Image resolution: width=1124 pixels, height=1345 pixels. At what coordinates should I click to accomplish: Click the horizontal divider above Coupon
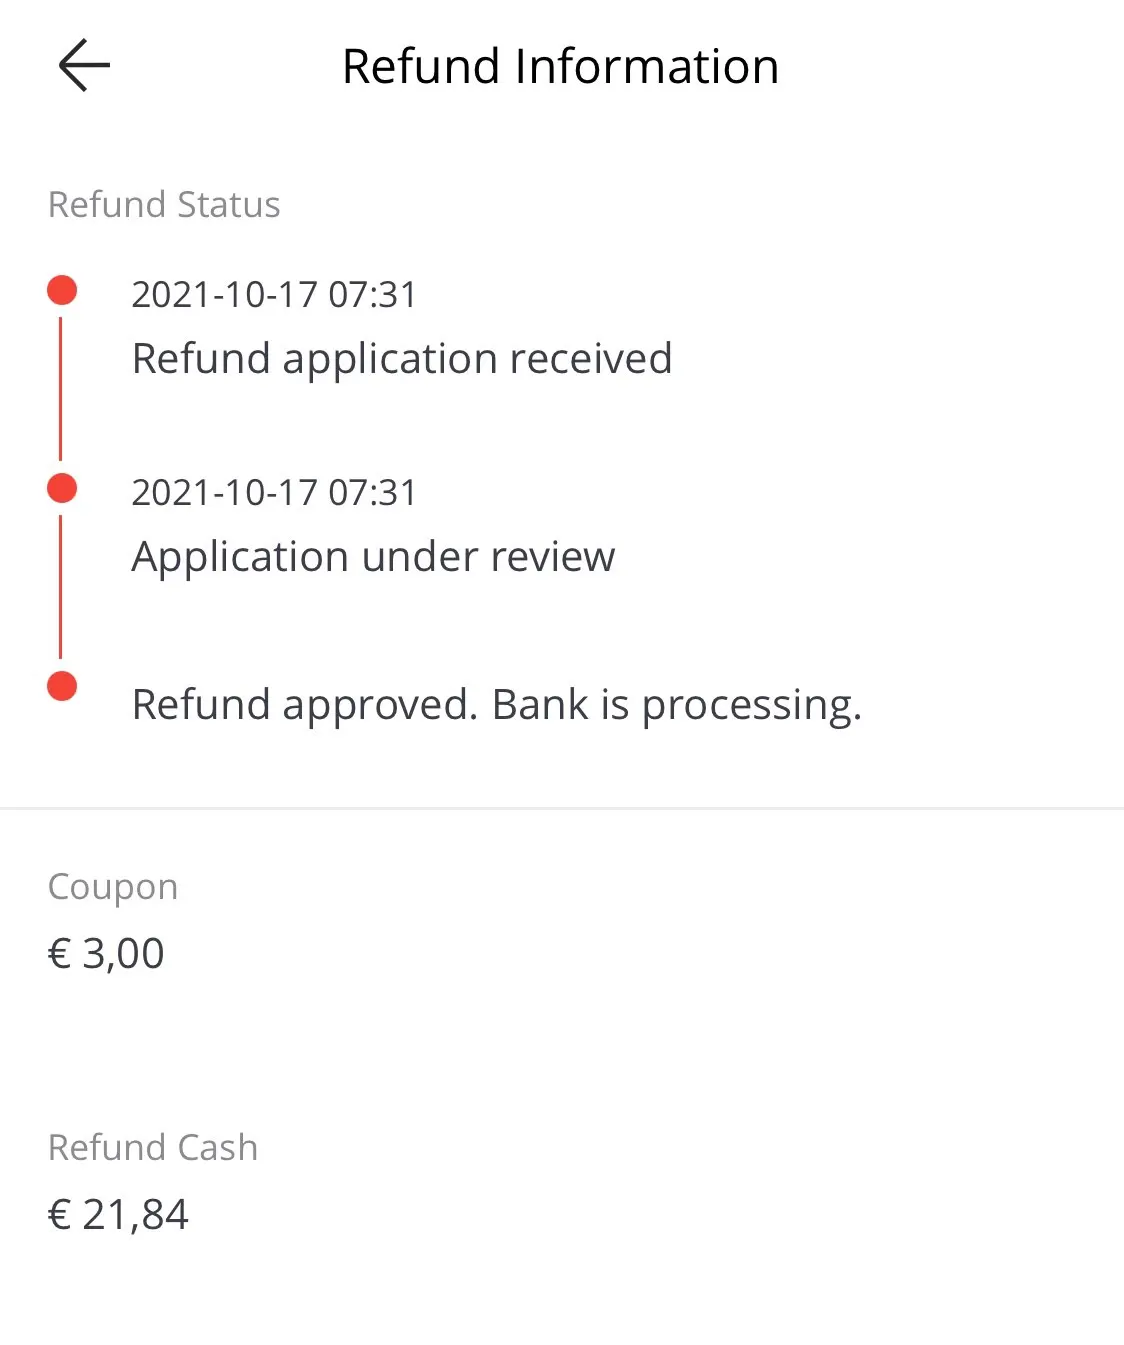pyautogui.click(x=562, y=808)
